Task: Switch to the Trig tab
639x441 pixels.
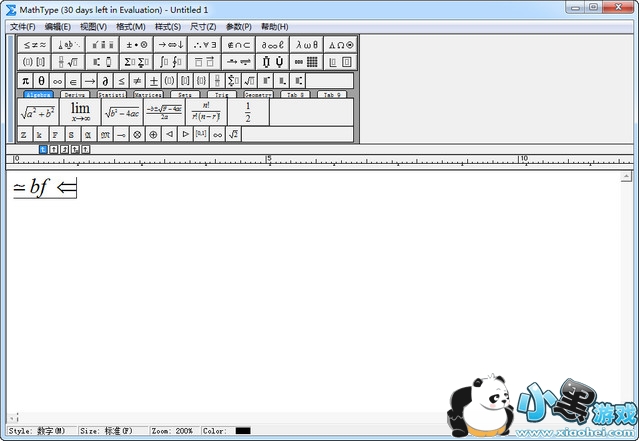Action: coord(222,94)
